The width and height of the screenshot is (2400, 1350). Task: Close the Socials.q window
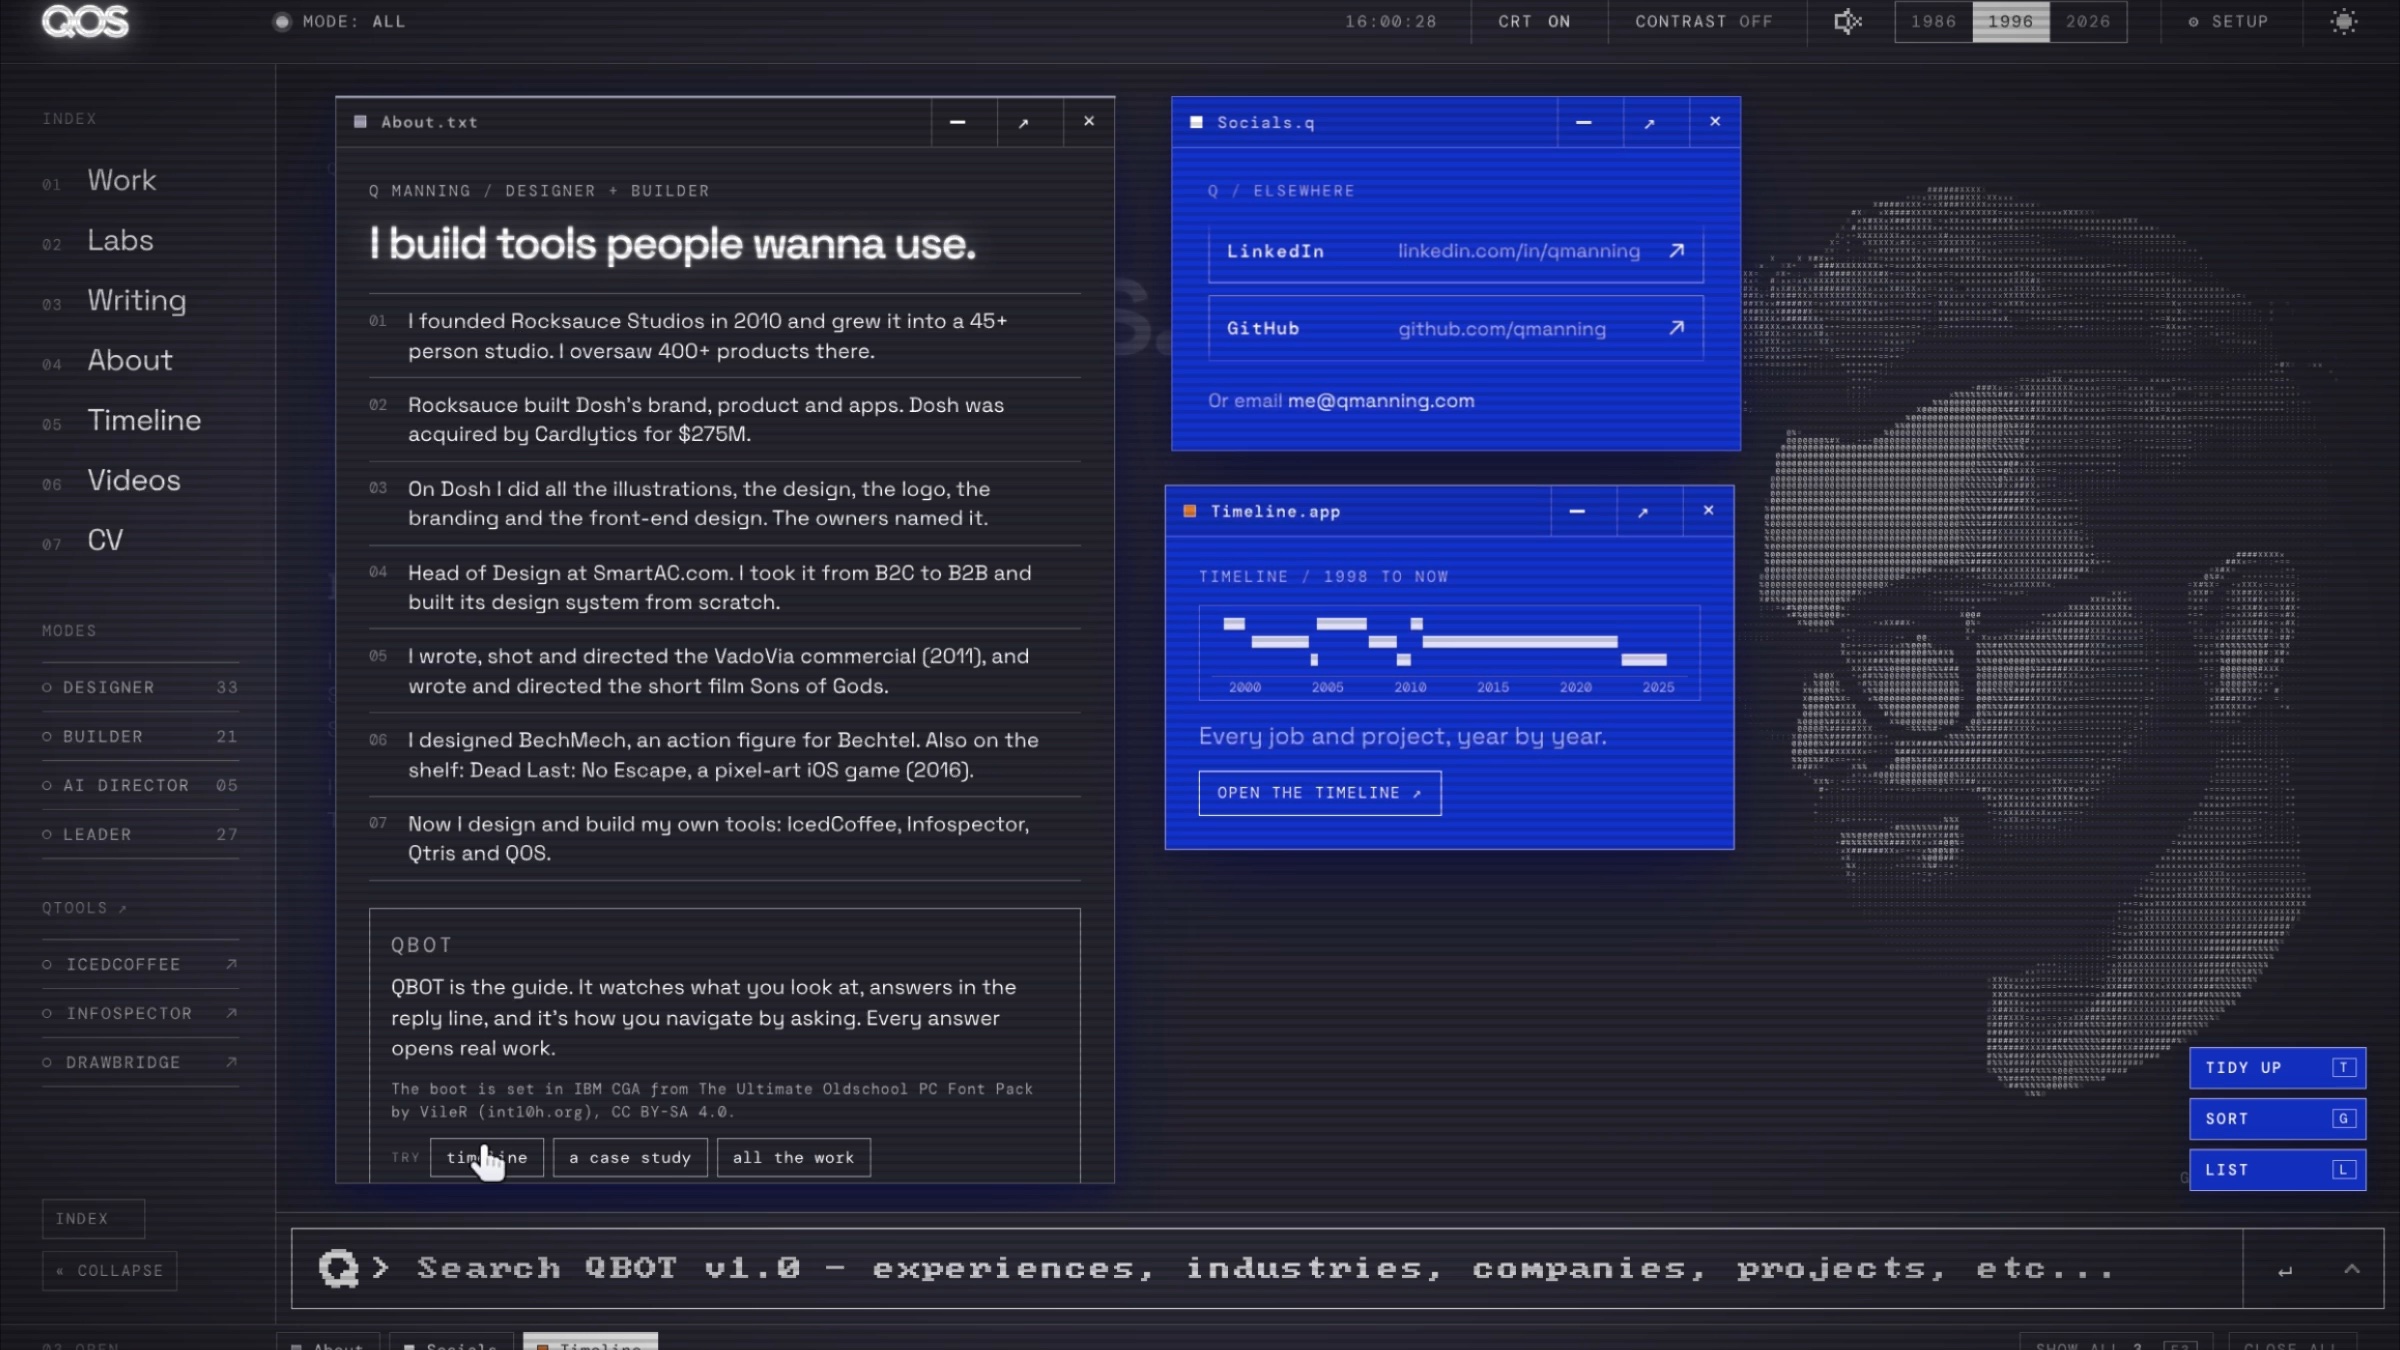[1715, 122]
